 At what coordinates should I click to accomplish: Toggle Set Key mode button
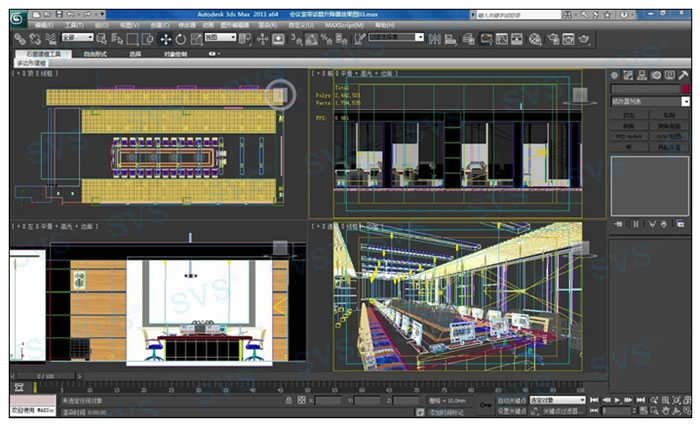pos(510,410)
